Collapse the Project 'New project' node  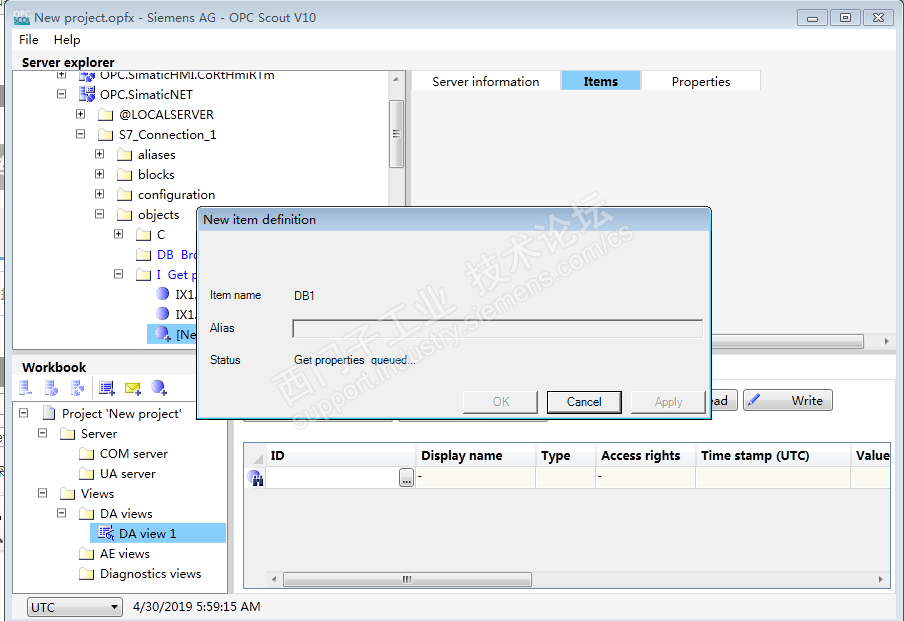[x=24, y=413]
